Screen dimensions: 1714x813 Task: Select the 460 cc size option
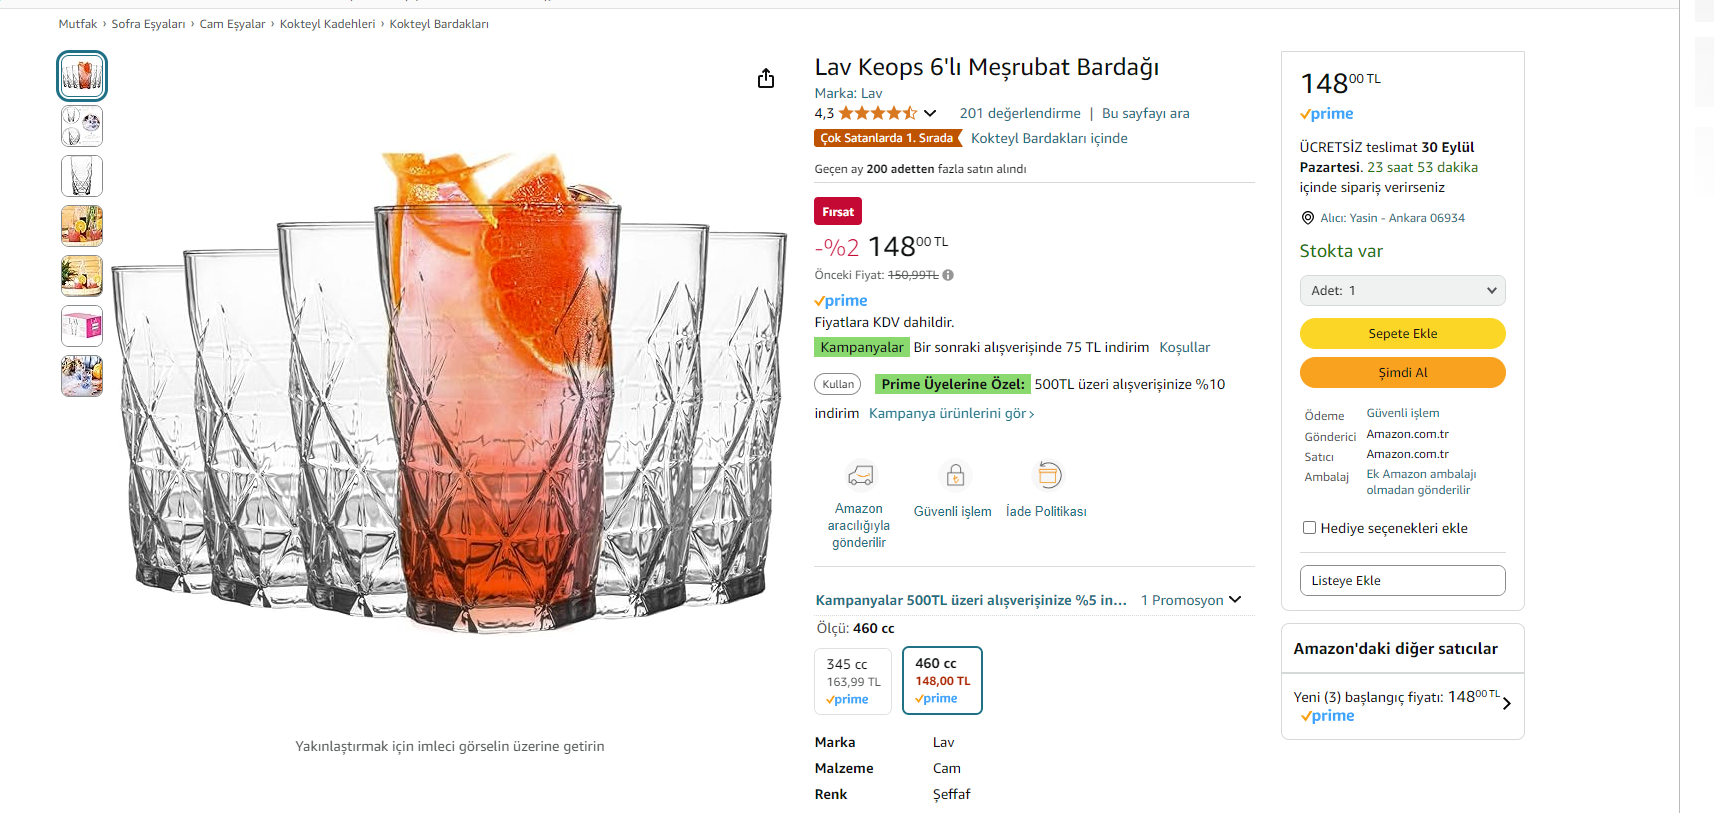coord(942,680)
